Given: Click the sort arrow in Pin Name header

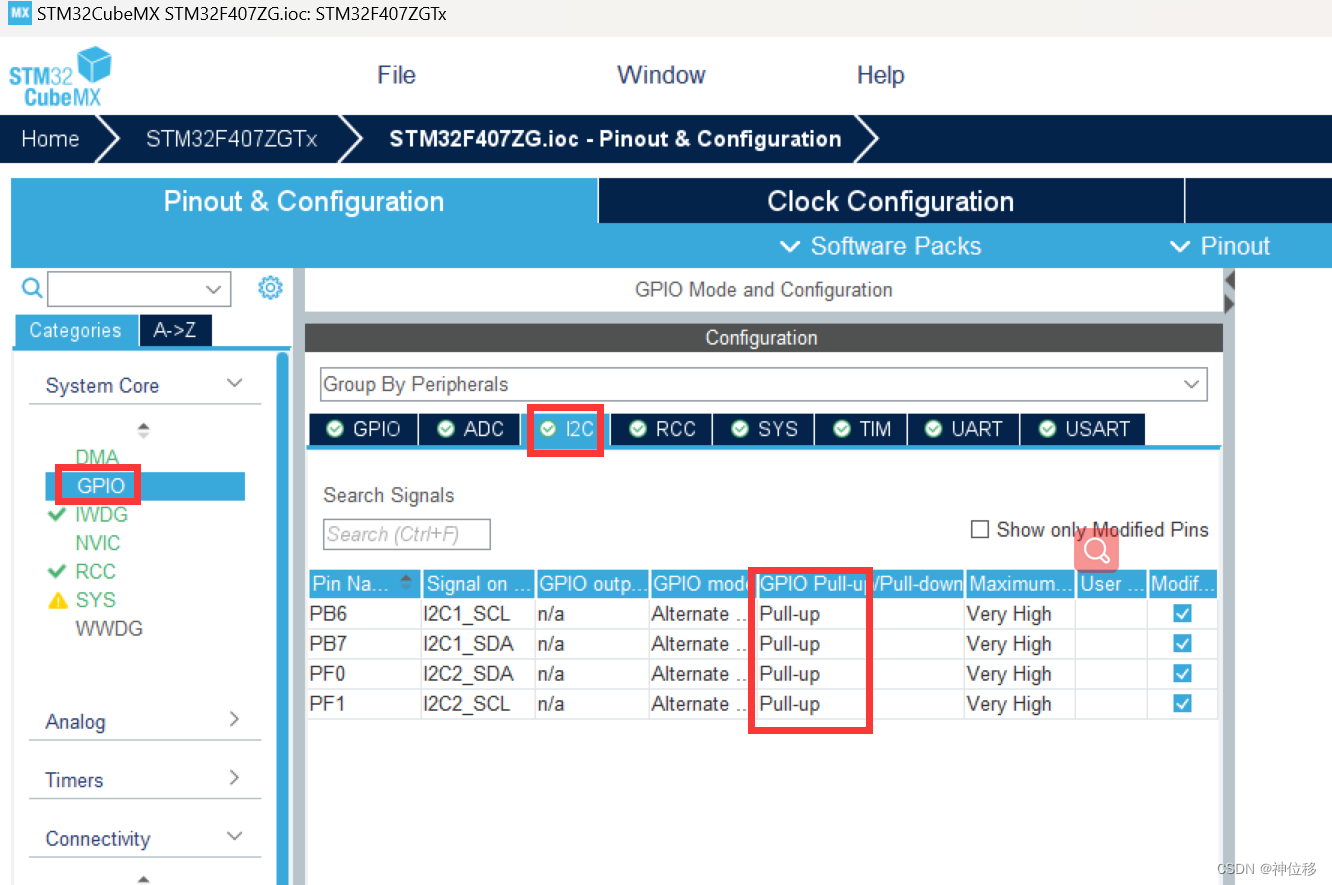Looking at the screenshot, I should [x=406, y=579].
